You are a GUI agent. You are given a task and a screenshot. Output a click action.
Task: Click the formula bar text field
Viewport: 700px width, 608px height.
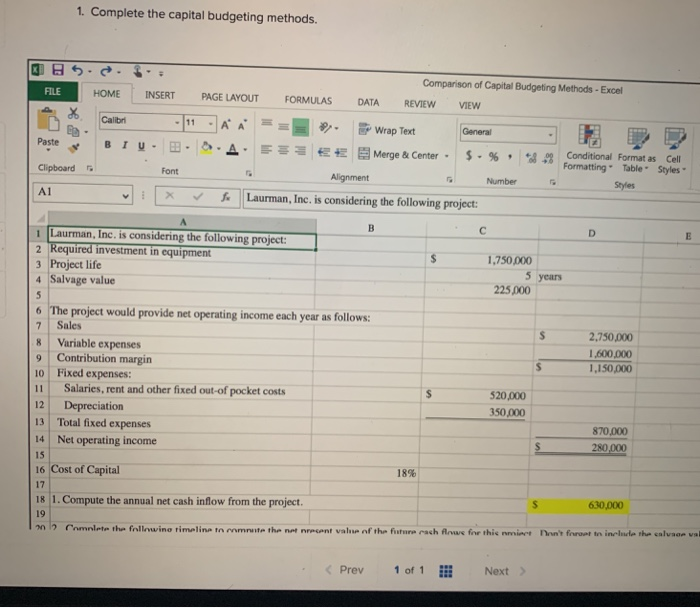click(x=471, y=202)
